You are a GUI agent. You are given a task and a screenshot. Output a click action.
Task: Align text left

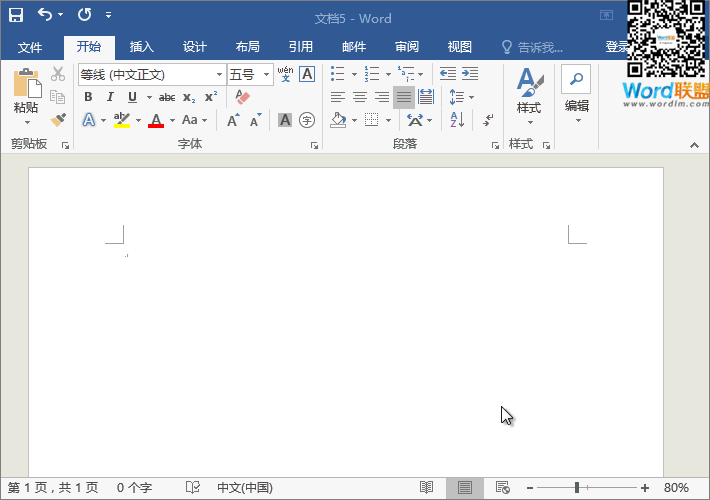(x=338, y=97)
